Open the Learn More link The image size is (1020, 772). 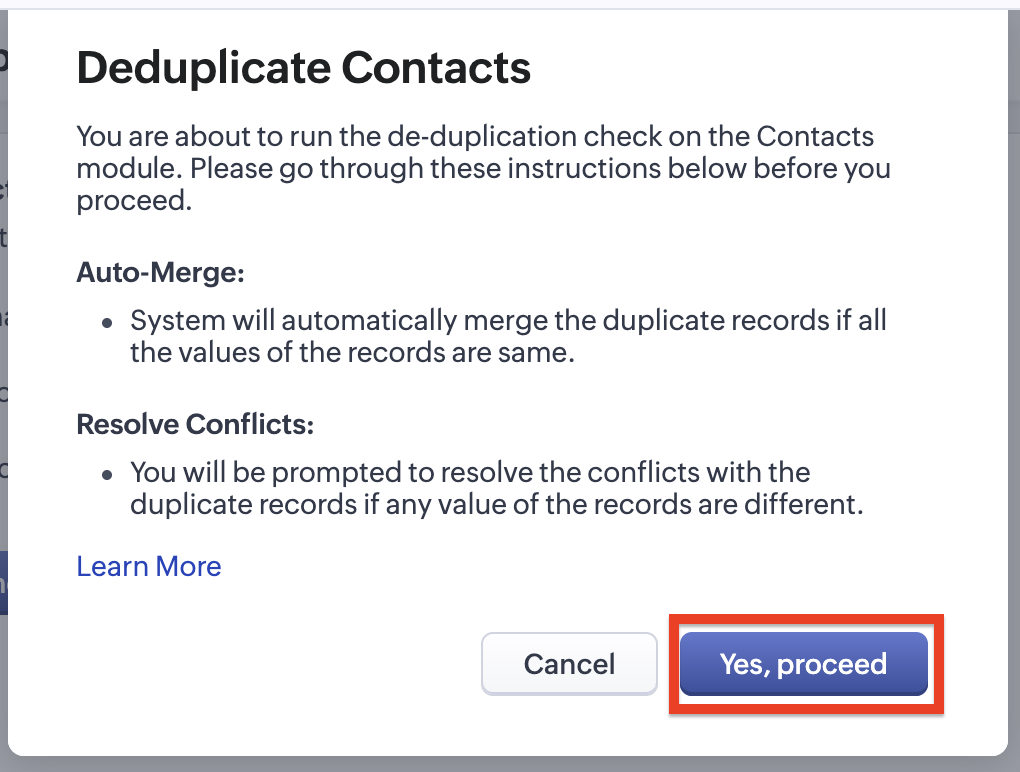pos(149,566)
